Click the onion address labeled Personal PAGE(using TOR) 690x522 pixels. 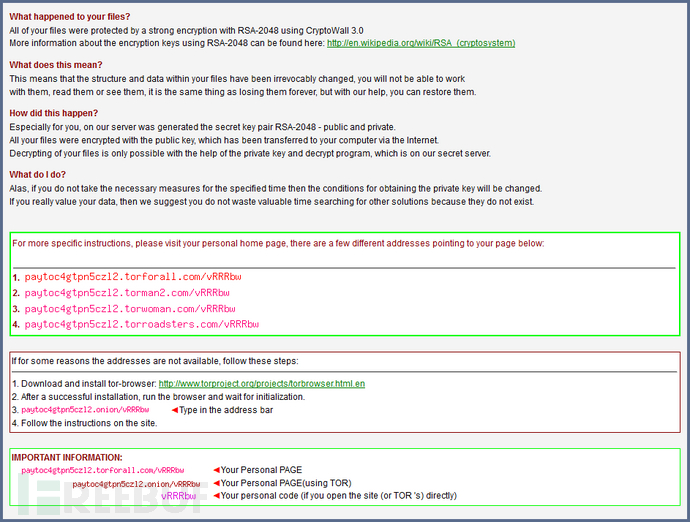[136, 484]
